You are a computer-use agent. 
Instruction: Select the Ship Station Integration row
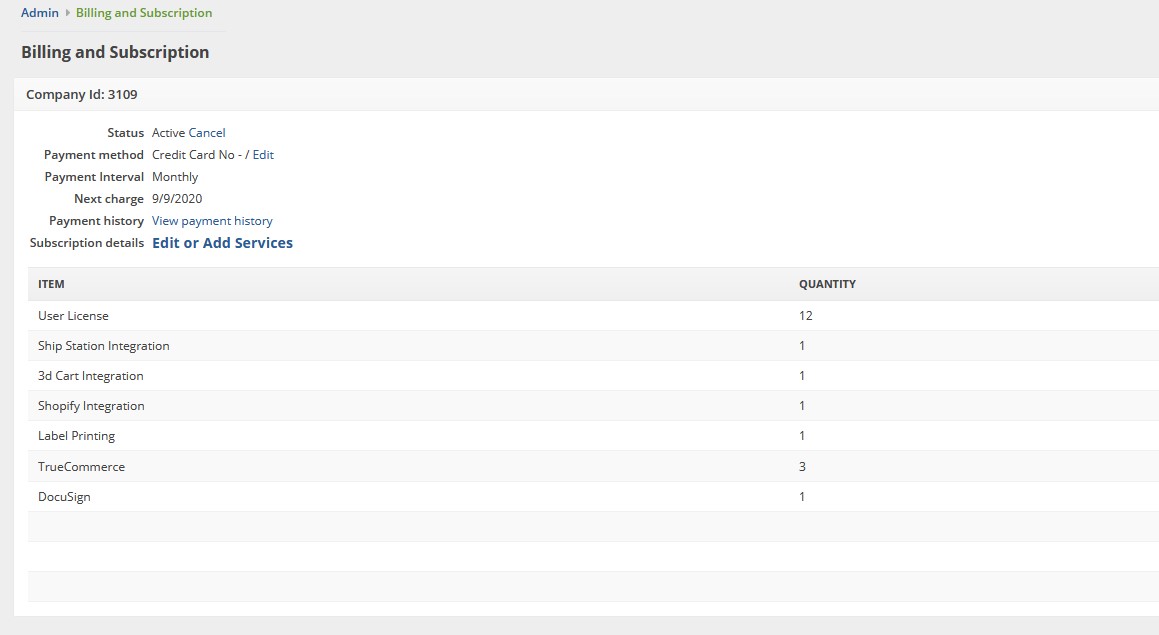pos(594,346)
